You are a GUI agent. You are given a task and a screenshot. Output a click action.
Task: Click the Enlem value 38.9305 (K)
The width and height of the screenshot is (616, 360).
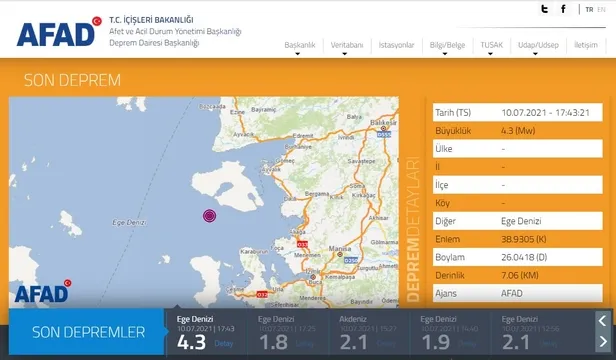tap(524, 239)
